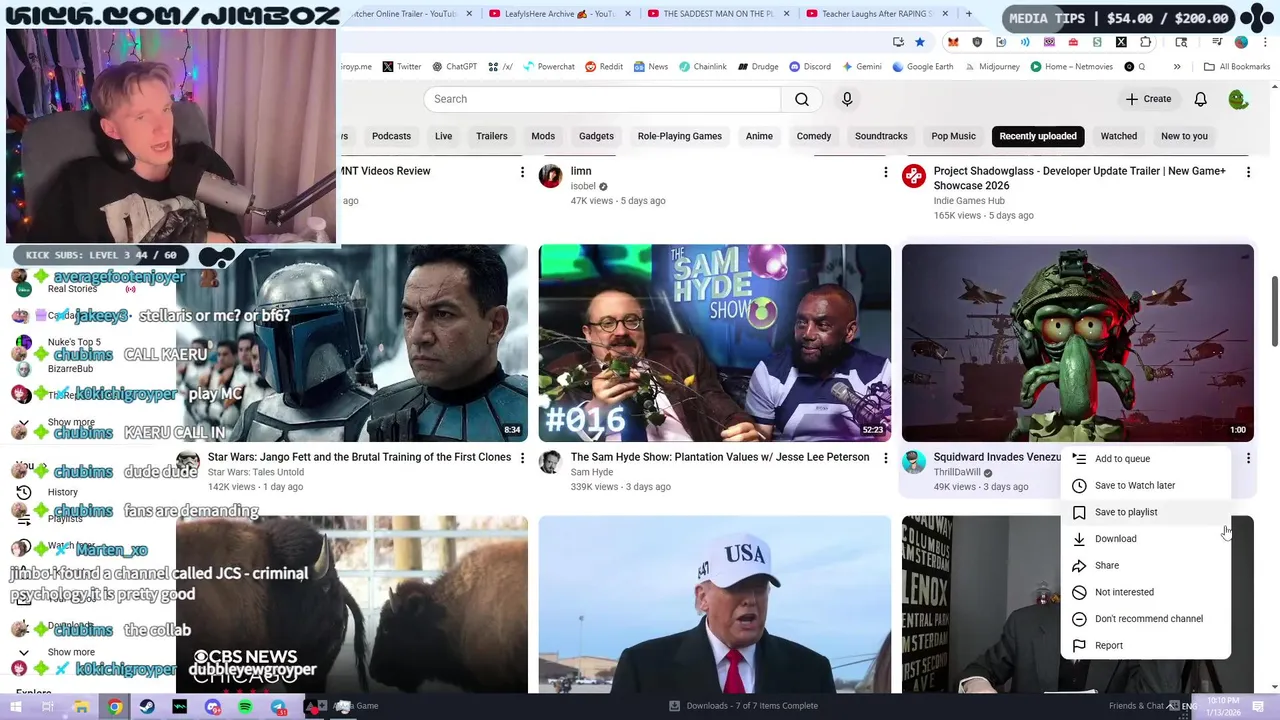Select the Anime filter chip
The width and height of the screenshot is (1280, 720).
(x=759, y=136)
